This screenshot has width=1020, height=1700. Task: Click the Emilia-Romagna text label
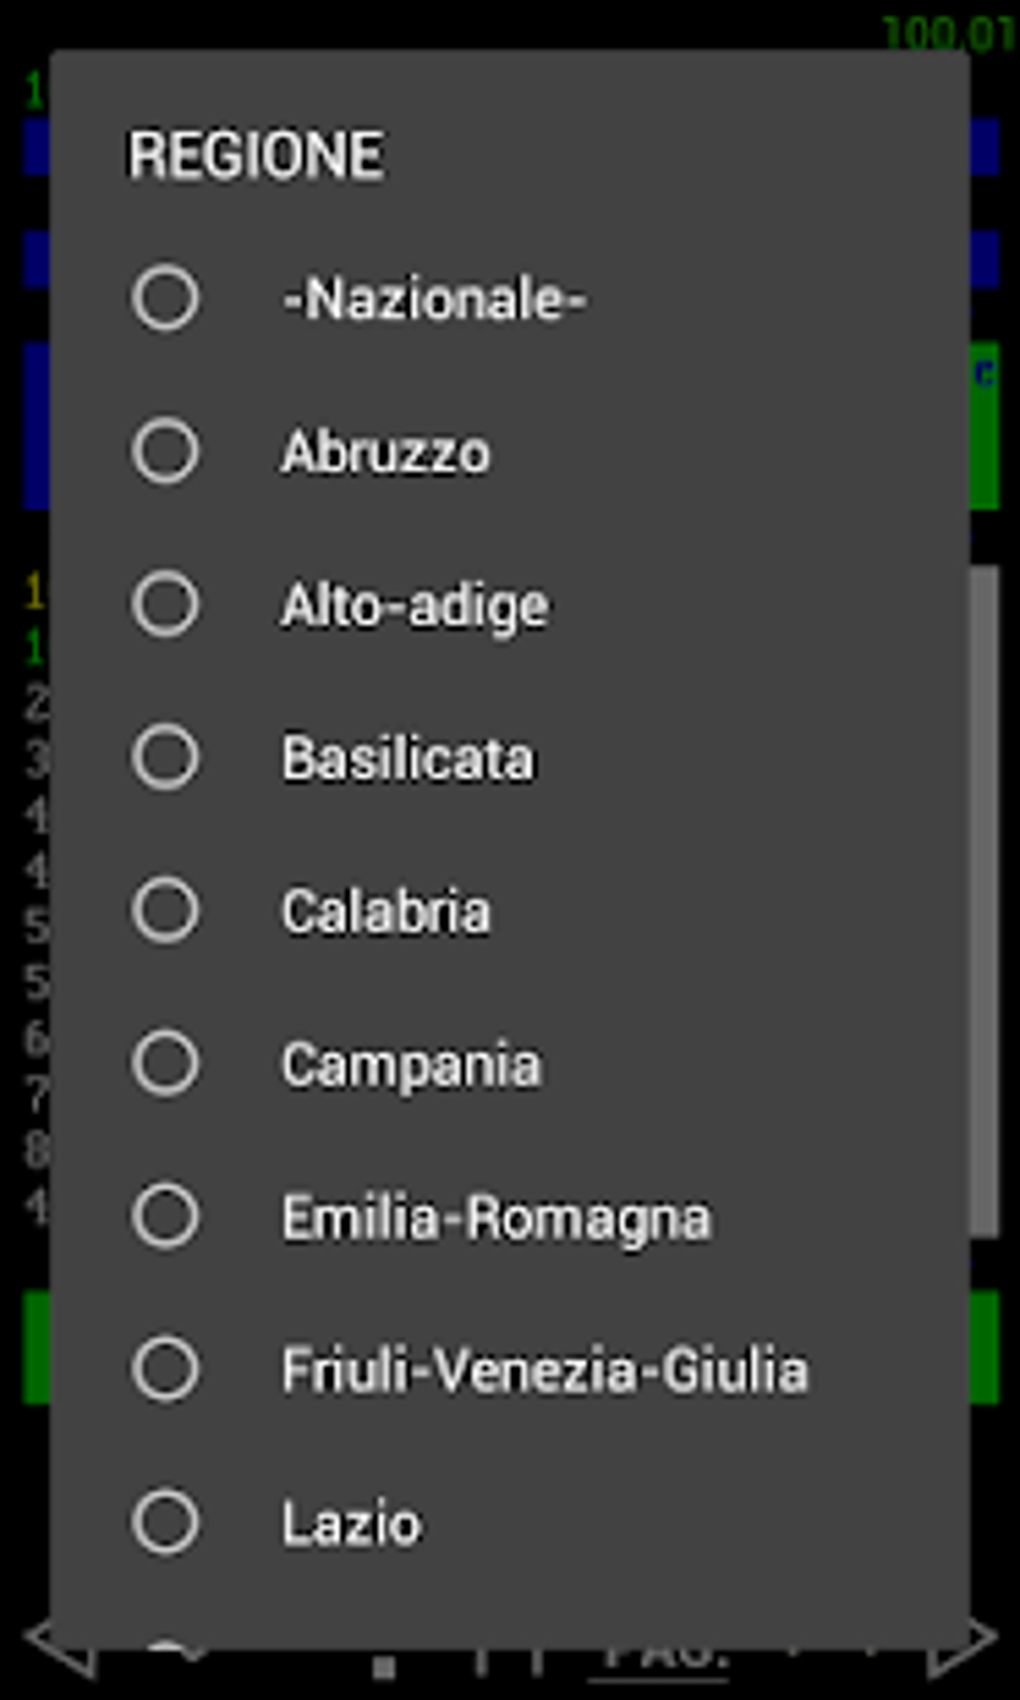(x=496, y=1218)
